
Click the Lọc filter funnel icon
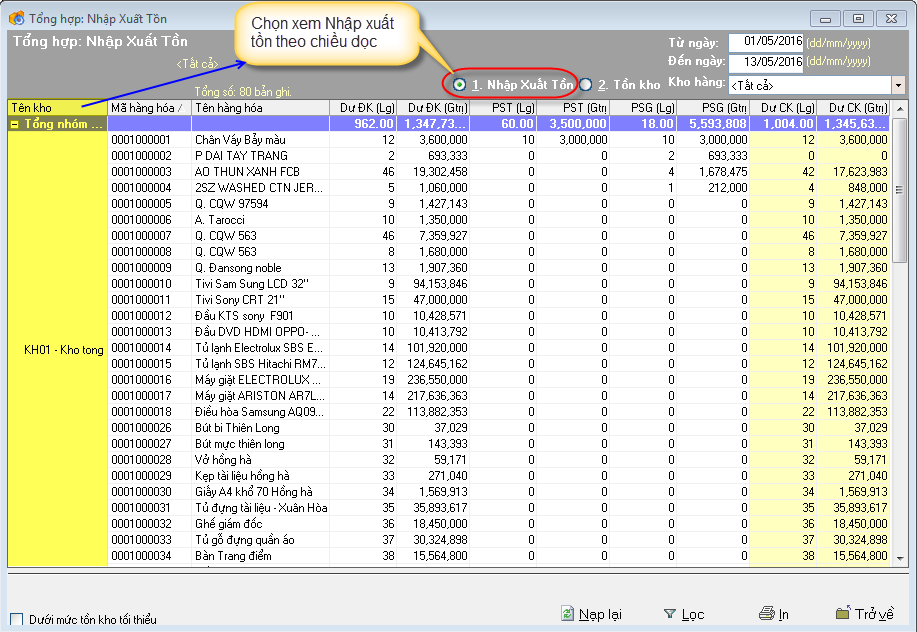[x=670, y=614]
